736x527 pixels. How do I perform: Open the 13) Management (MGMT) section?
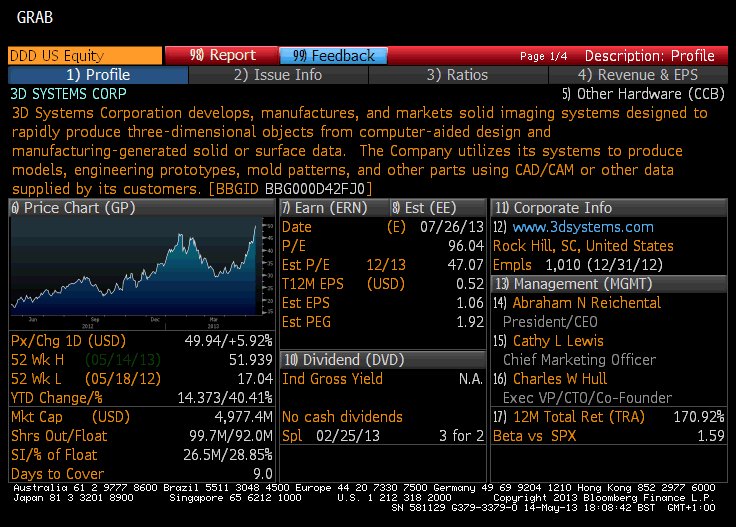[609, 284]
